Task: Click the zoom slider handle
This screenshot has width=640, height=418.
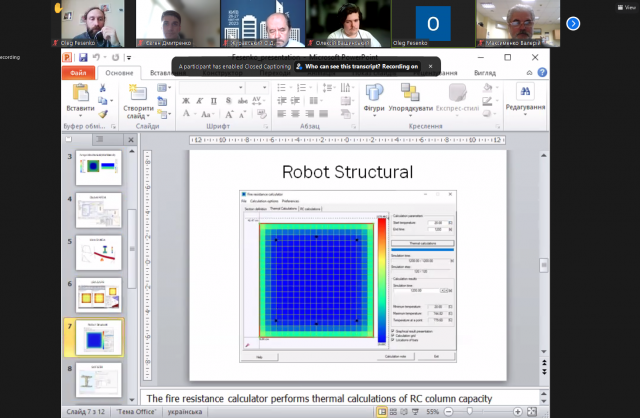Action: tap(469, 411)
